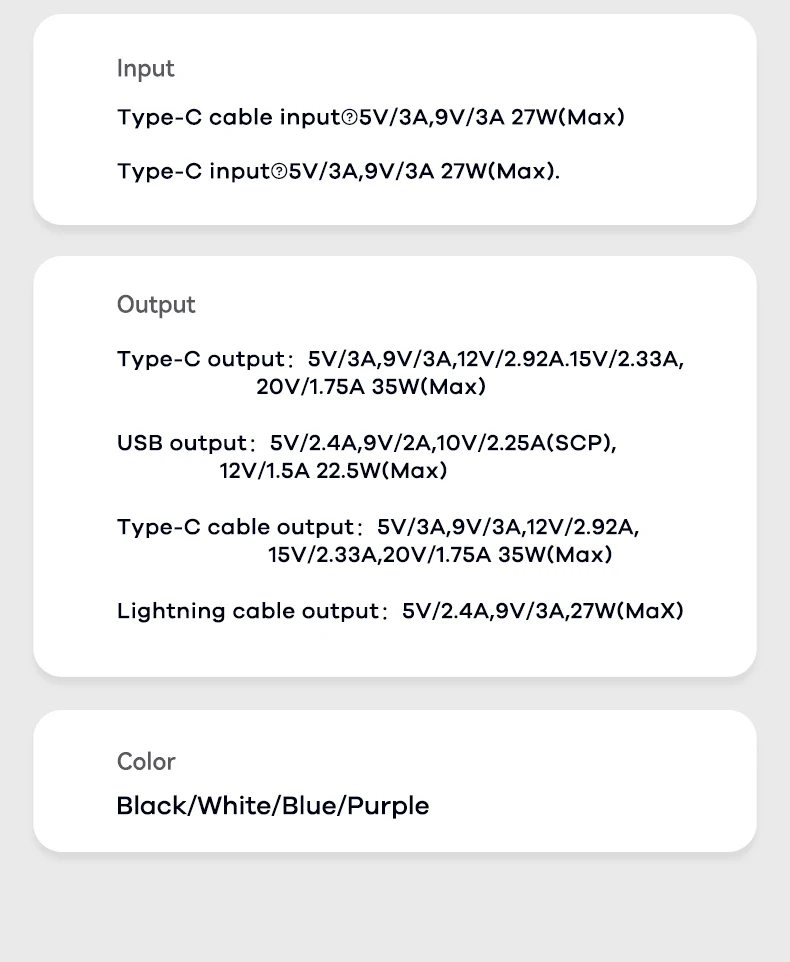The height and width of the screenshot is (962, 790).
Task: Click the 'Type-C cable output' label text
Action: pyautogui.click(x=236, y=527)
